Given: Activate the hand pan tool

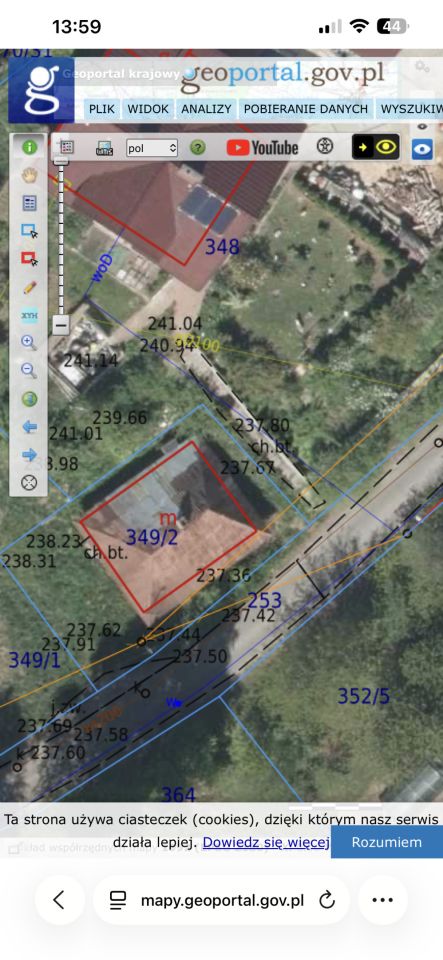Looking at the screenshot, I should pyautogui.click(x=29, y=176).
